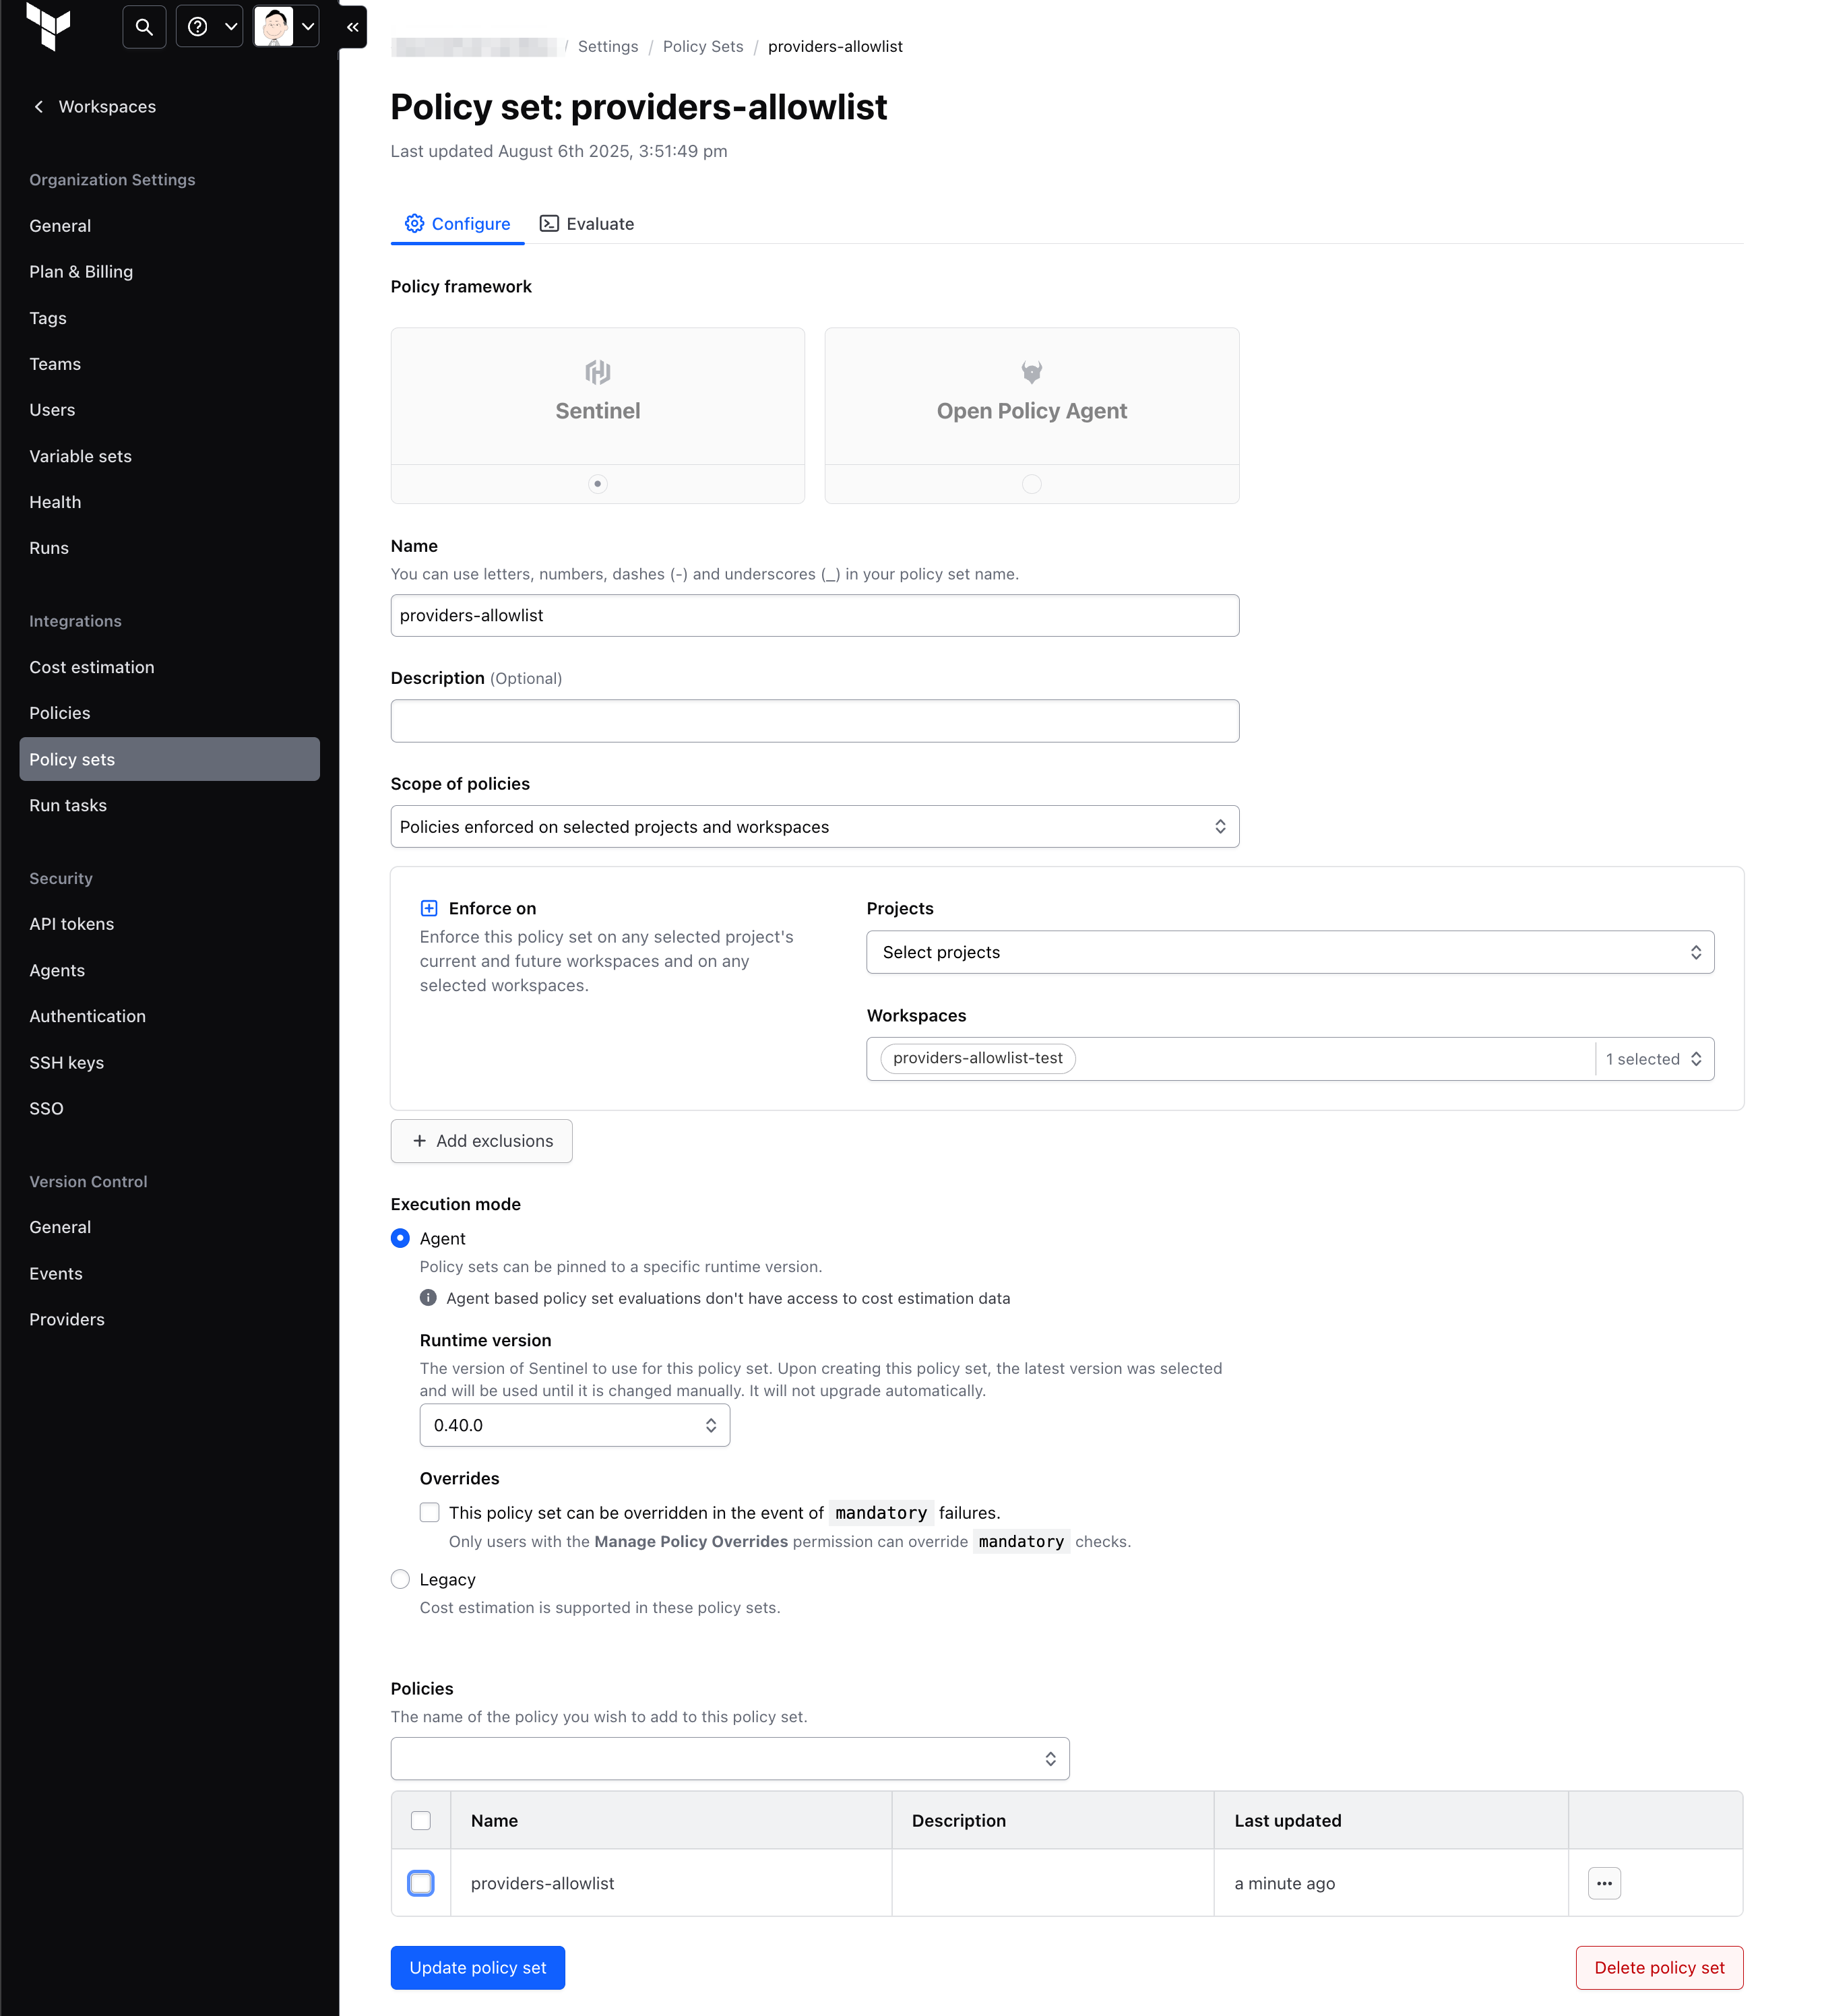Expand the user account chevron
Viewport: 1822px width, 2016px height.
[308, 27]
